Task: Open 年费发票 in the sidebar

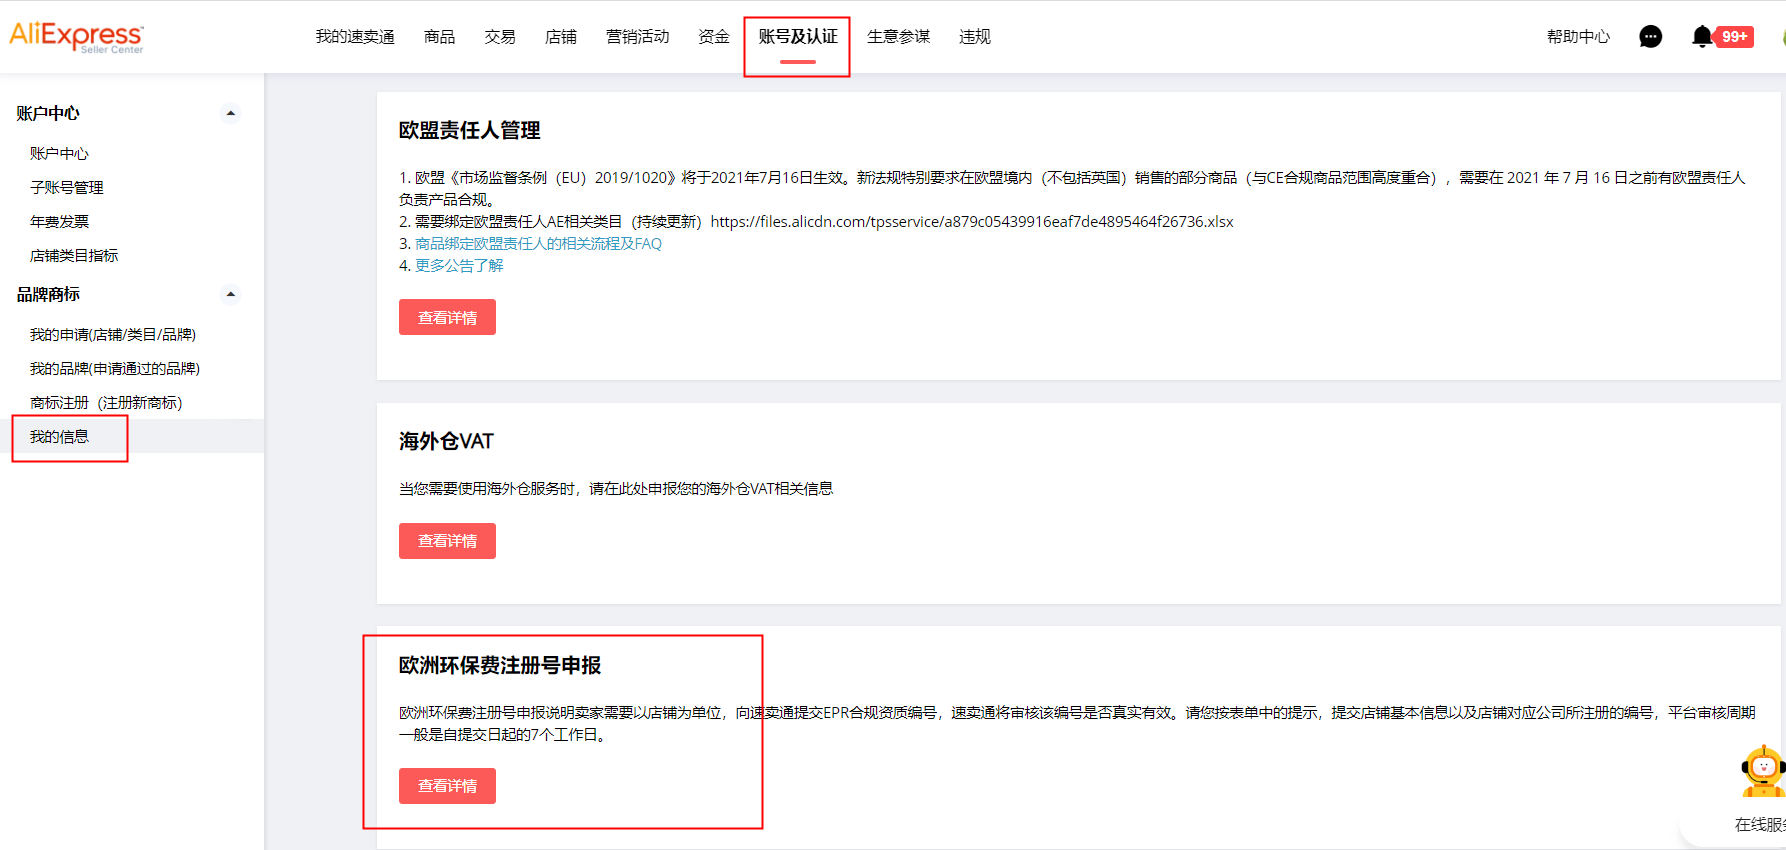Action: pyautogui.click(x=59, y=221)
